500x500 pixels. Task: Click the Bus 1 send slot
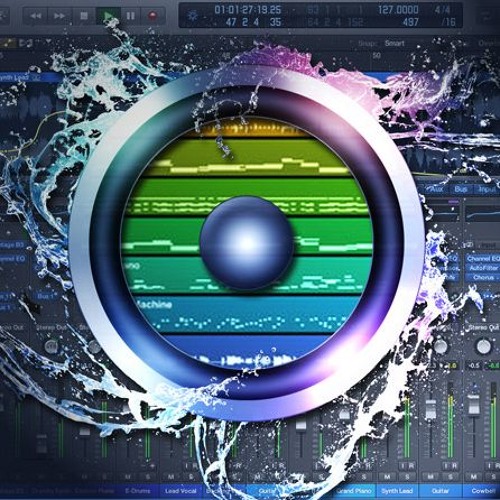[x=46, y=296]
